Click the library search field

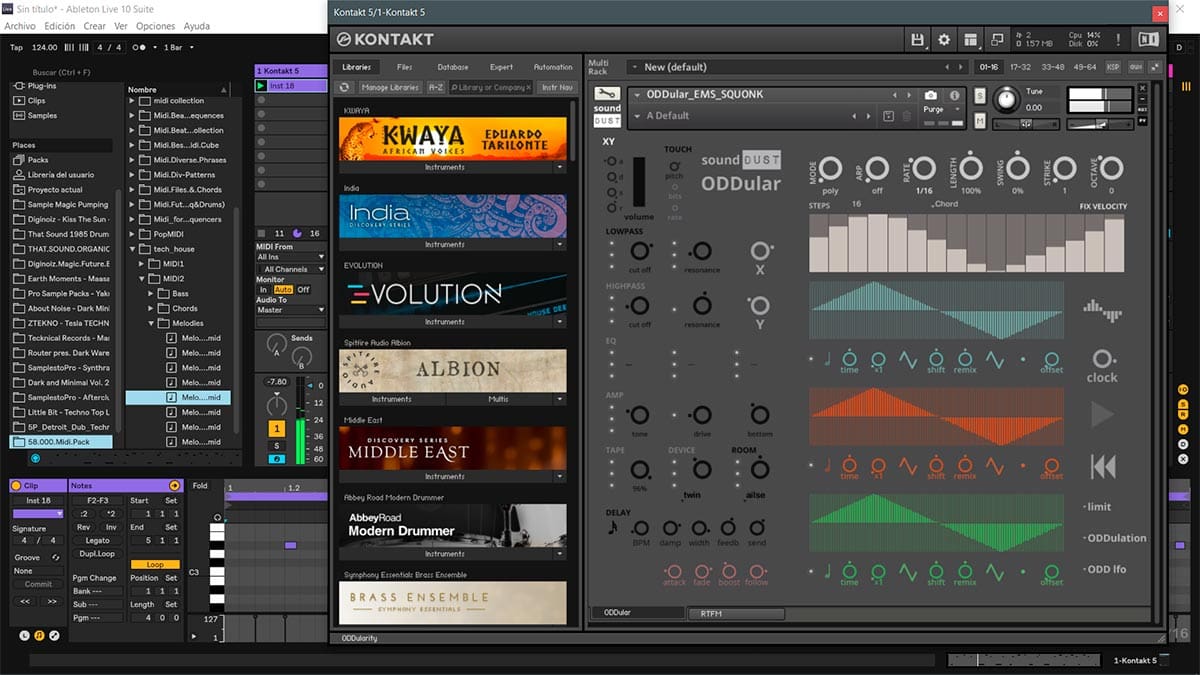[490, 87]
